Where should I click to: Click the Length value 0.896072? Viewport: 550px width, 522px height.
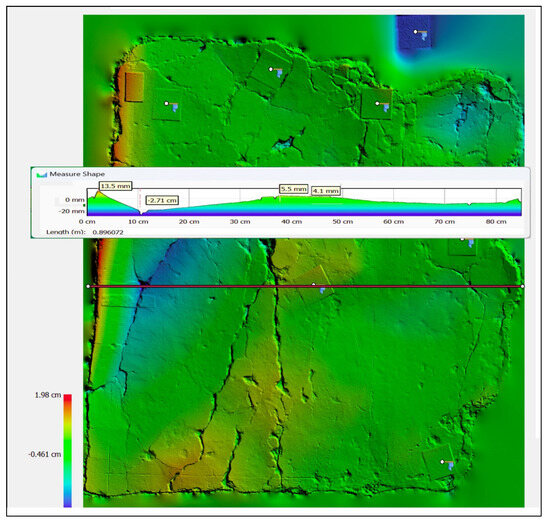tap(108, 232)
